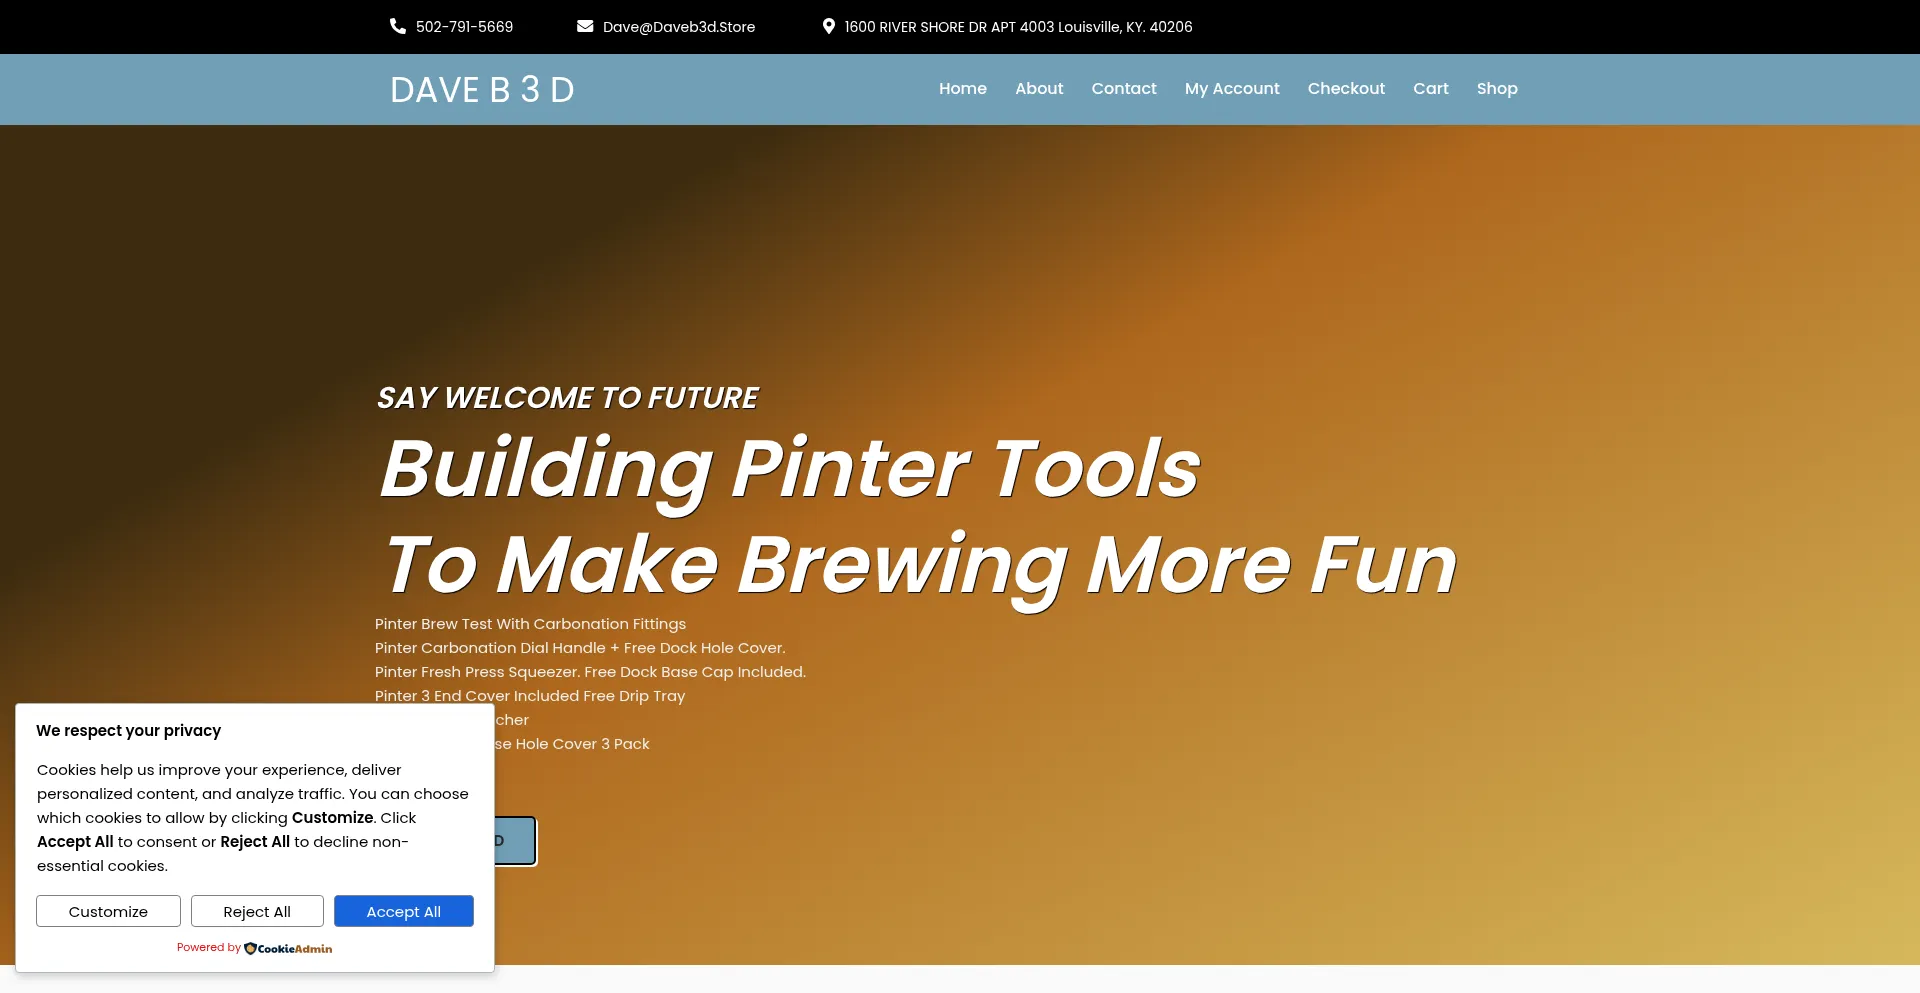
Task: Open the Contact page
Action: [x=1124, y=88]
